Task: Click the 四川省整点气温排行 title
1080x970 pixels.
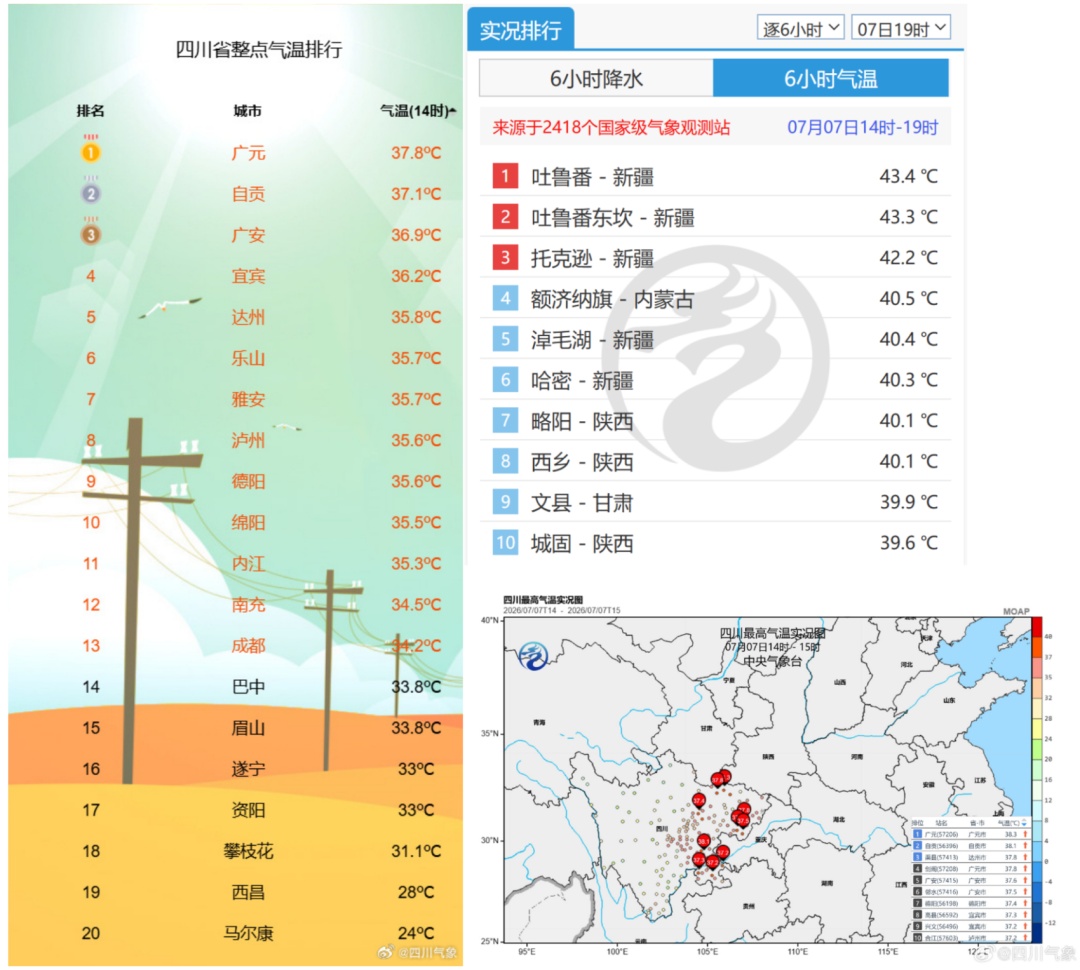Action: (x=259, y=49)
